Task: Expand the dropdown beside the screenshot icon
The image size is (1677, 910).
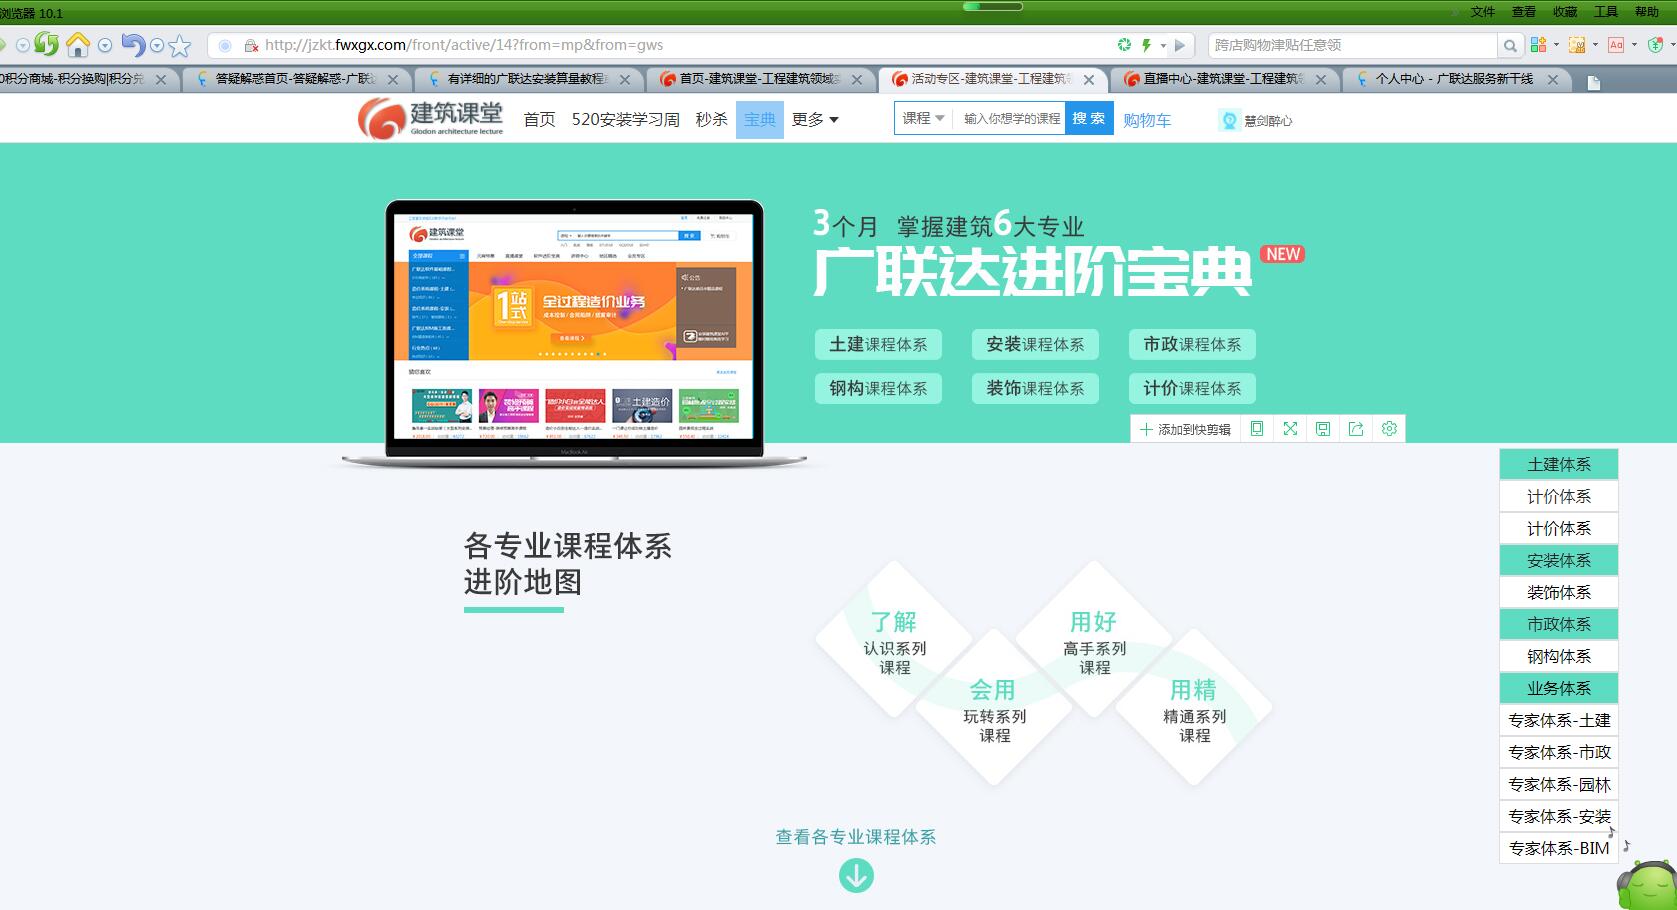Action: pos(1595,44)
